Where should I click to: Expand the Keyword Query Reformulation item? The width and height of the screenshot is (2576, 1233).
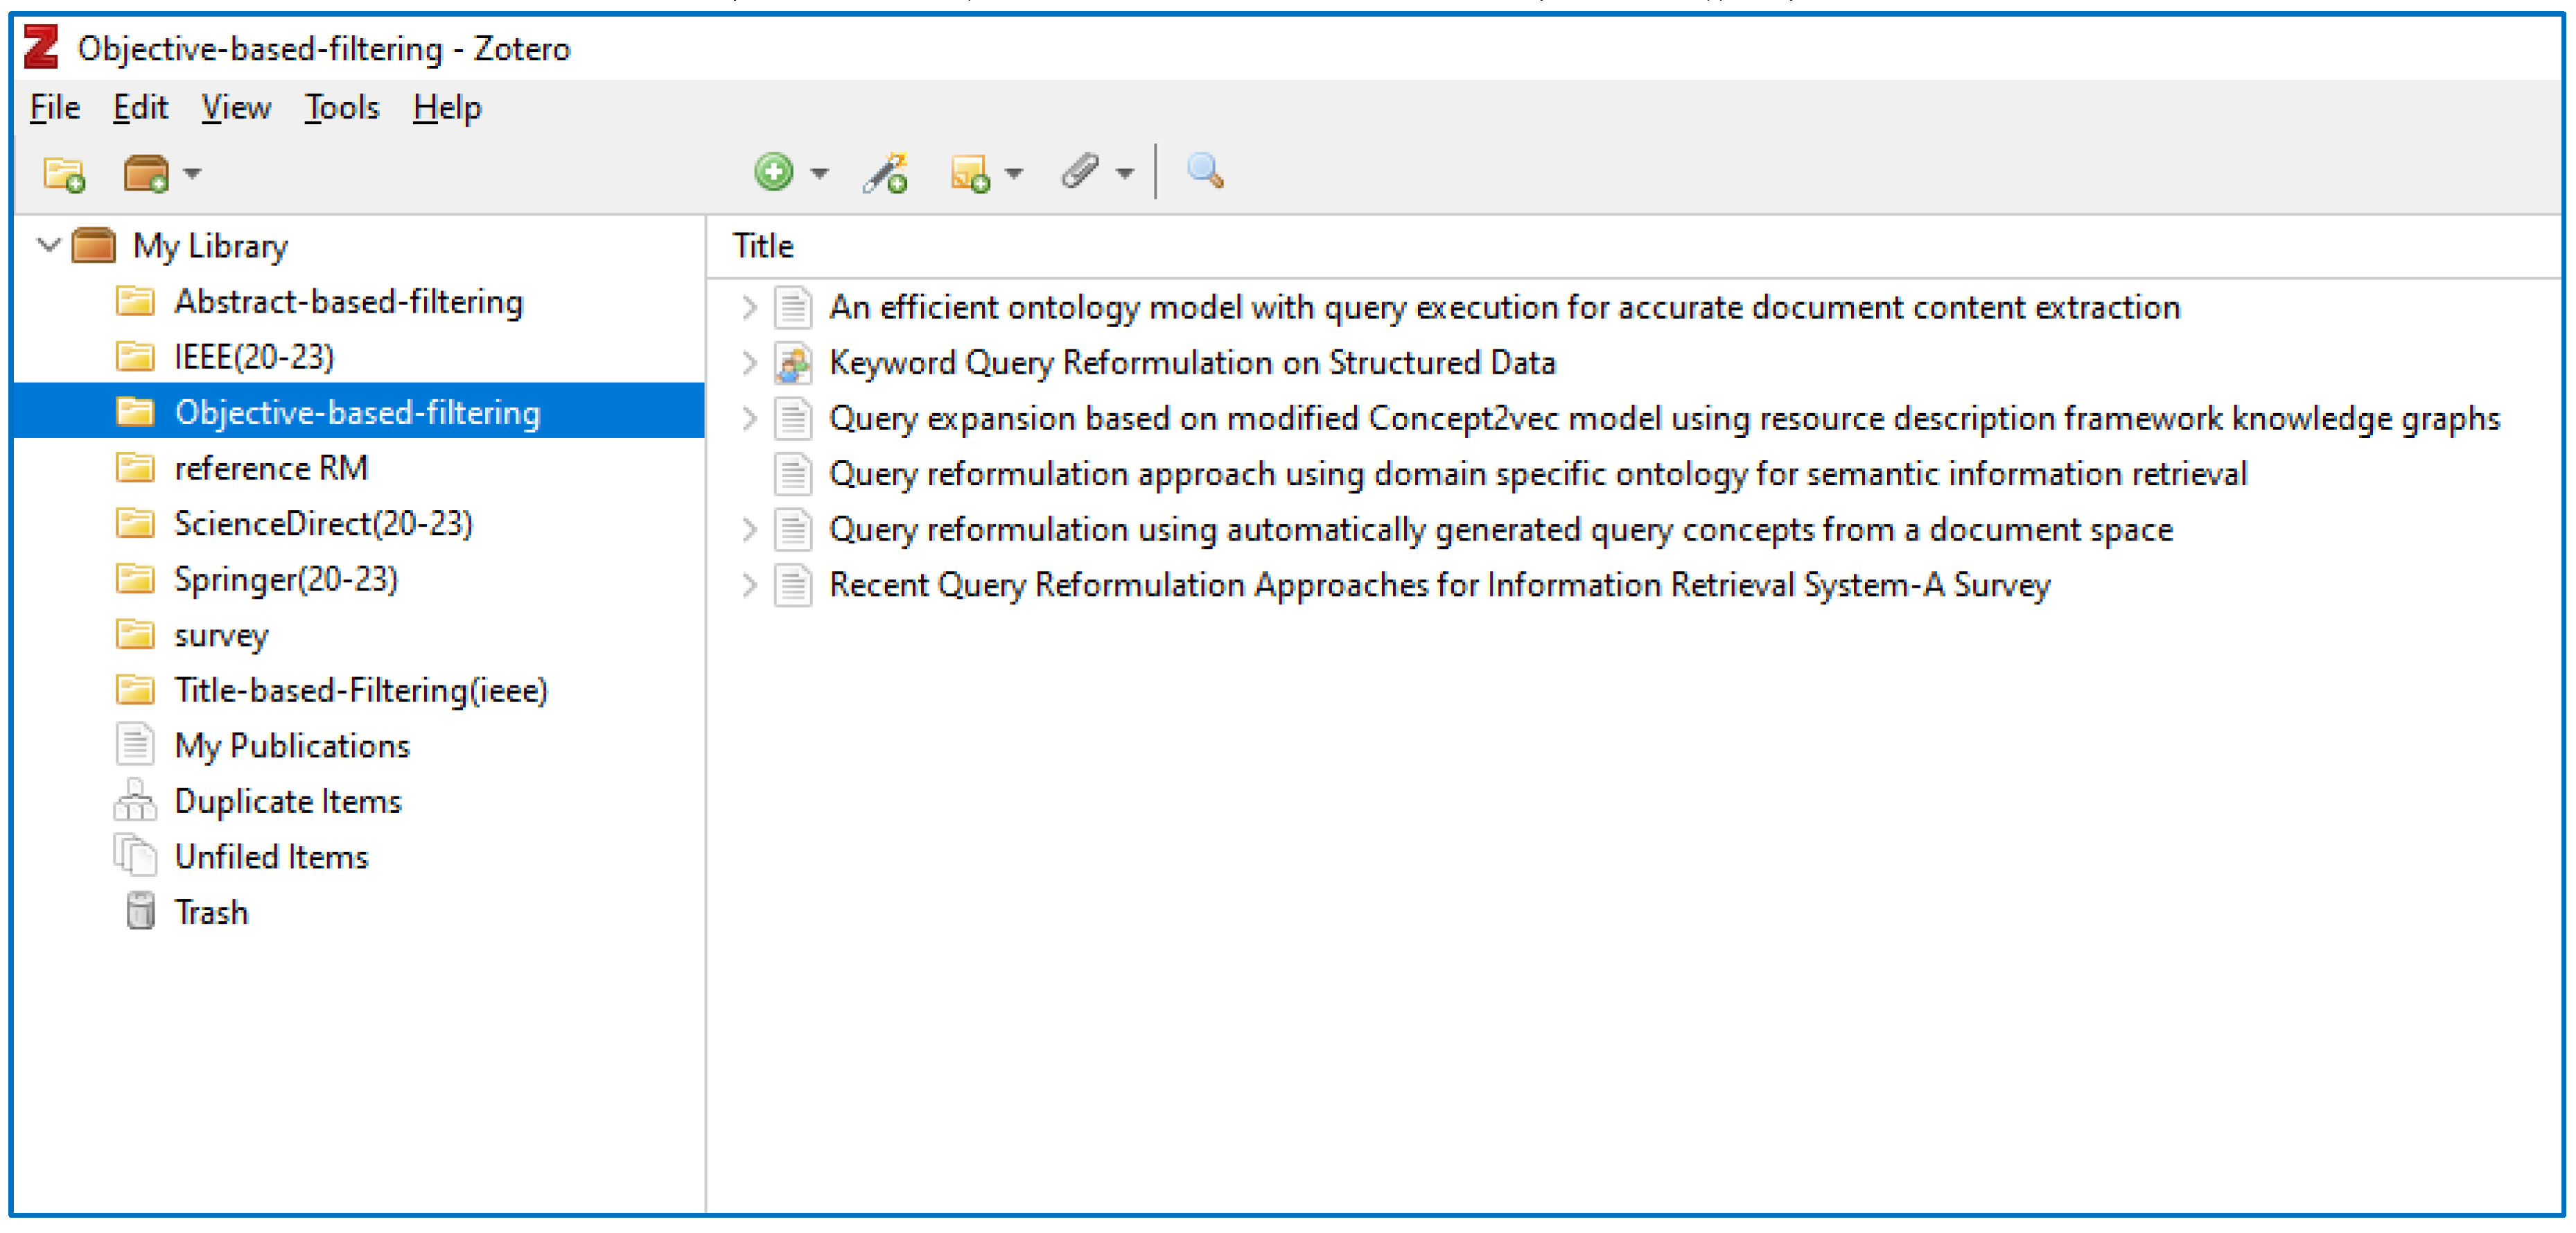point(749,363)
